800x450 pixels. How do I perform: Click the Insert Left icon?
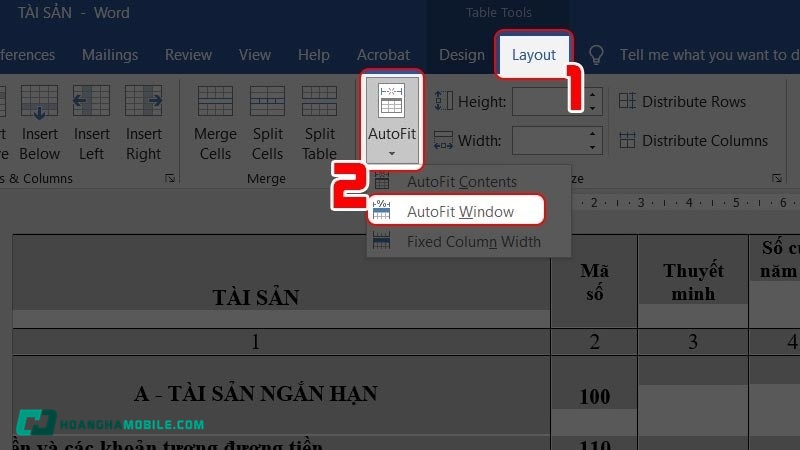tap(91, 101)
